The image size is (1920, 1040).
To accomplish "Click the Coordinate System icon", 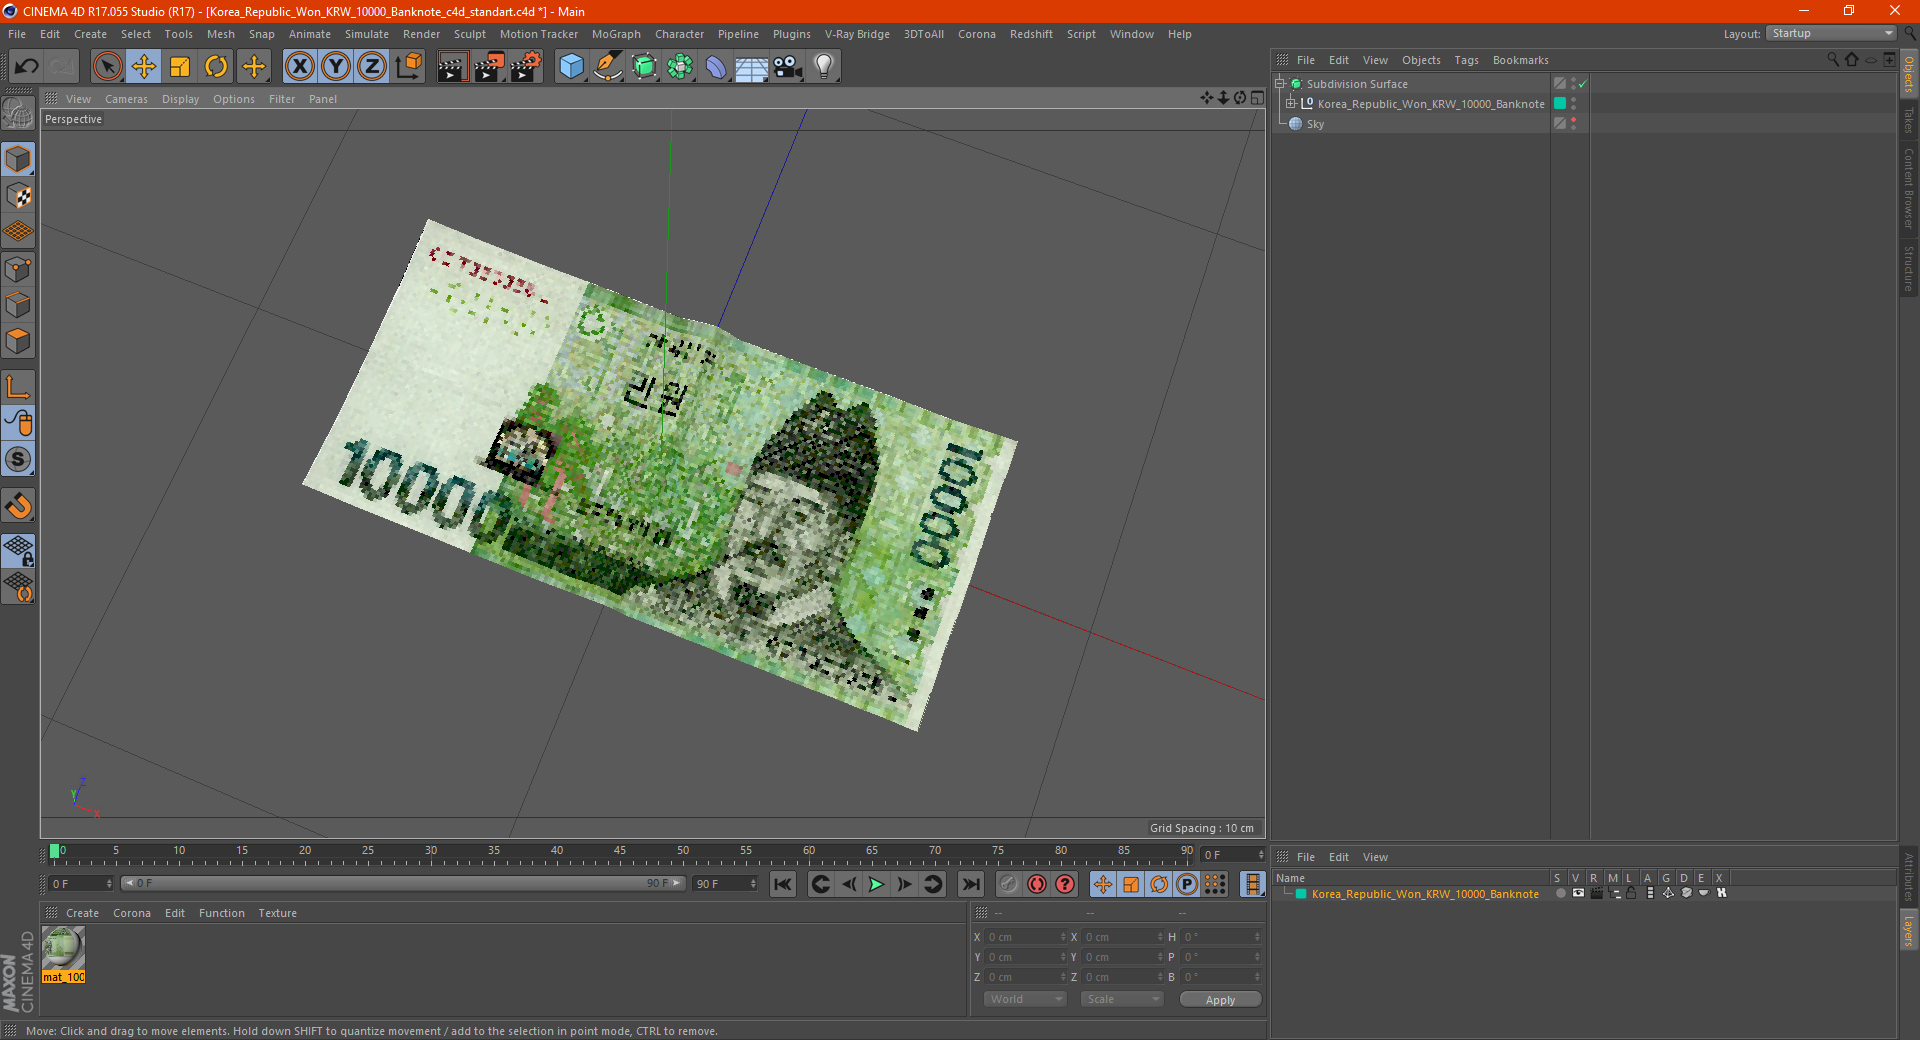I will (x=409, y=67).
